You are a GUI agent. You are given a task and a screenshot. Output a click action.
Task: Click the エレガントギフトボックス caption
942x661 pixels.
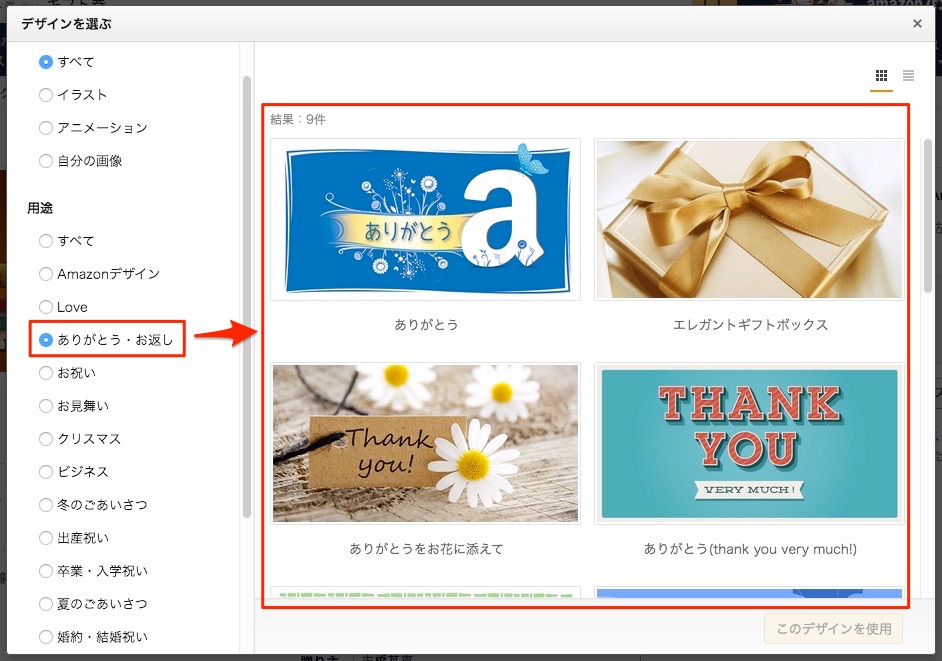[750, 325]
